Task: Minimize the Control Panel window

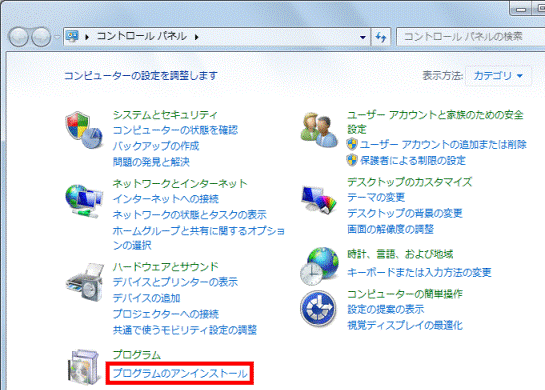Action: (x=520, y=8)
